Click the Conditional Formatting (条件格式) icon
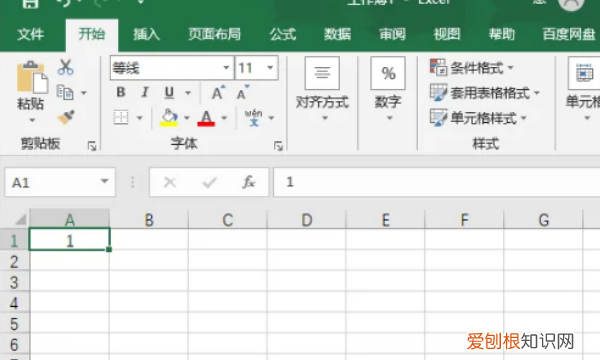Screen dimensions: 600x360 (x=438, y=67)
